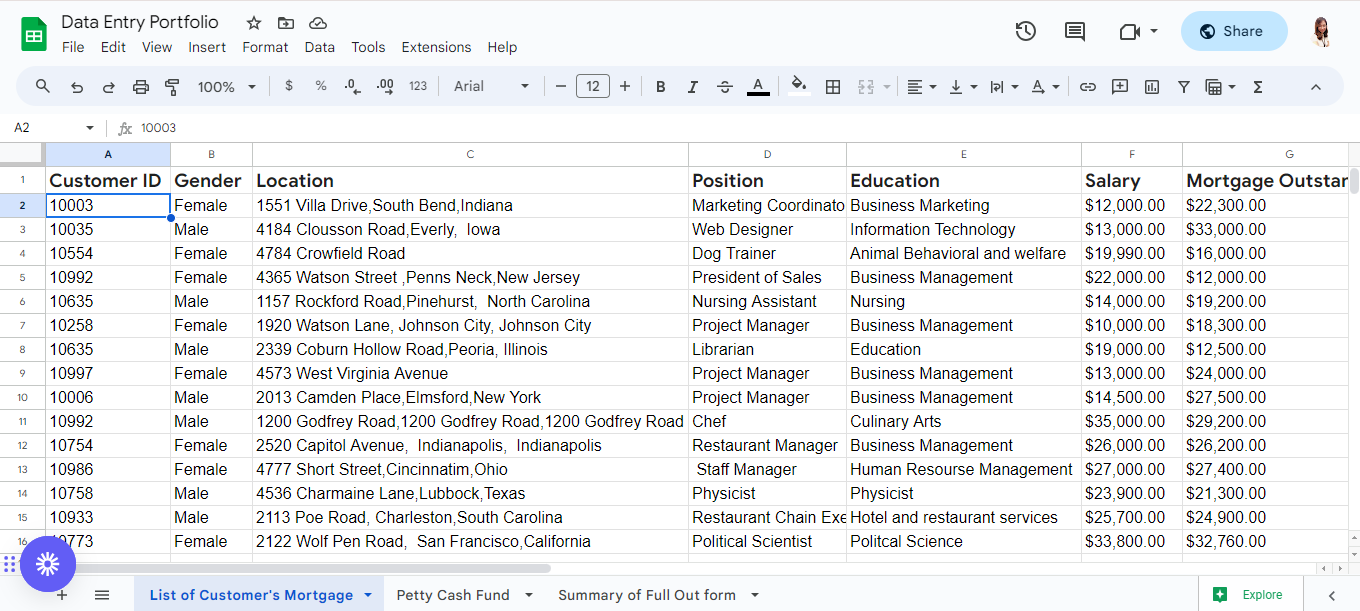Undo the last action

[x=76, y=87]
